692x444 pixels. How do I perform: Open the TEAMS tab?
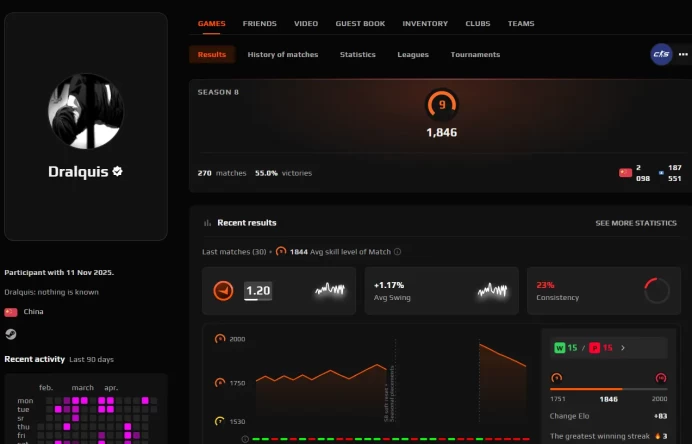point(521,24)
